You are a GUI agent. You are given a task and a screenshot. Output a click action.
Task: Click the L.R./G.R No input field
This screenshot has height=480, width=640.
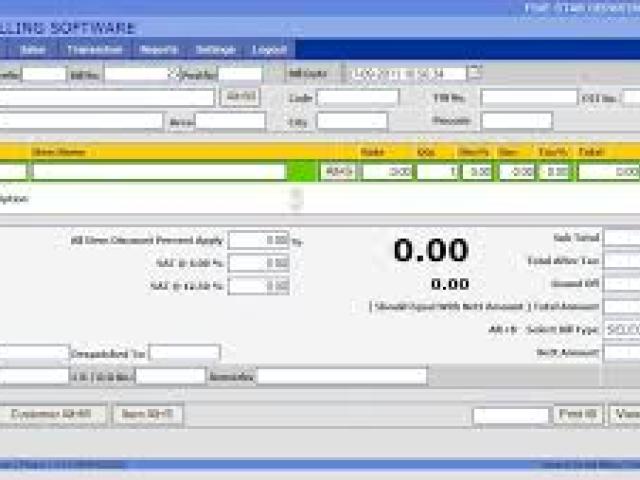[x=170, y=376]
